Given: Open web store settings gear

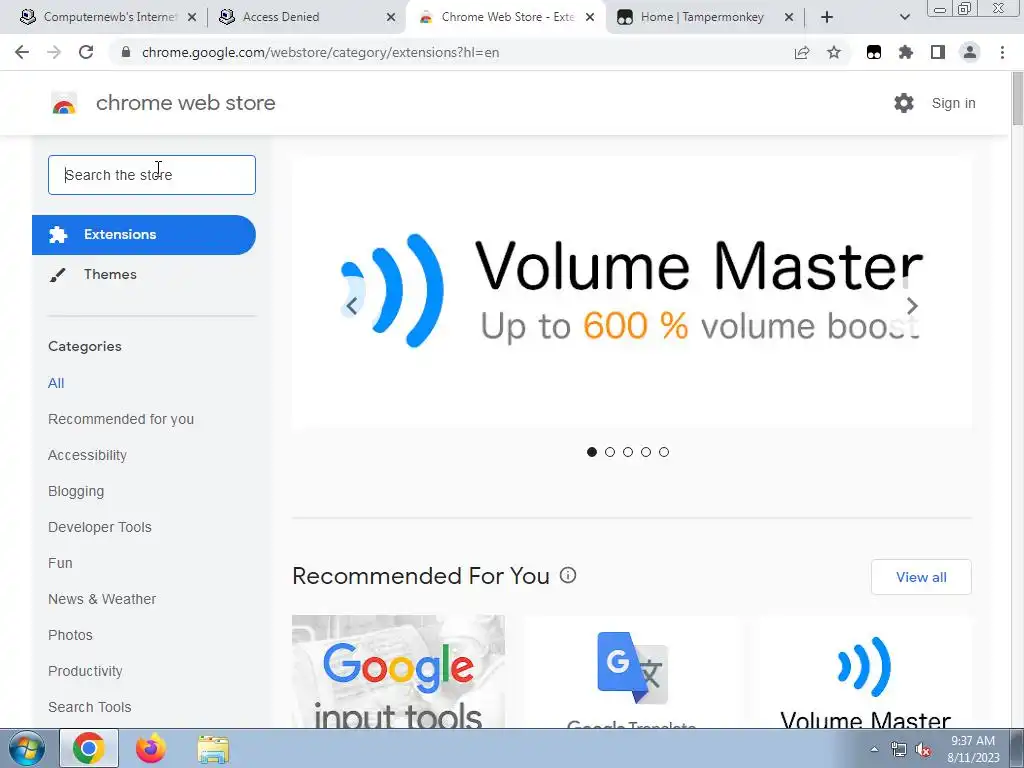Looking at the screenshot, I should (904, 103).
